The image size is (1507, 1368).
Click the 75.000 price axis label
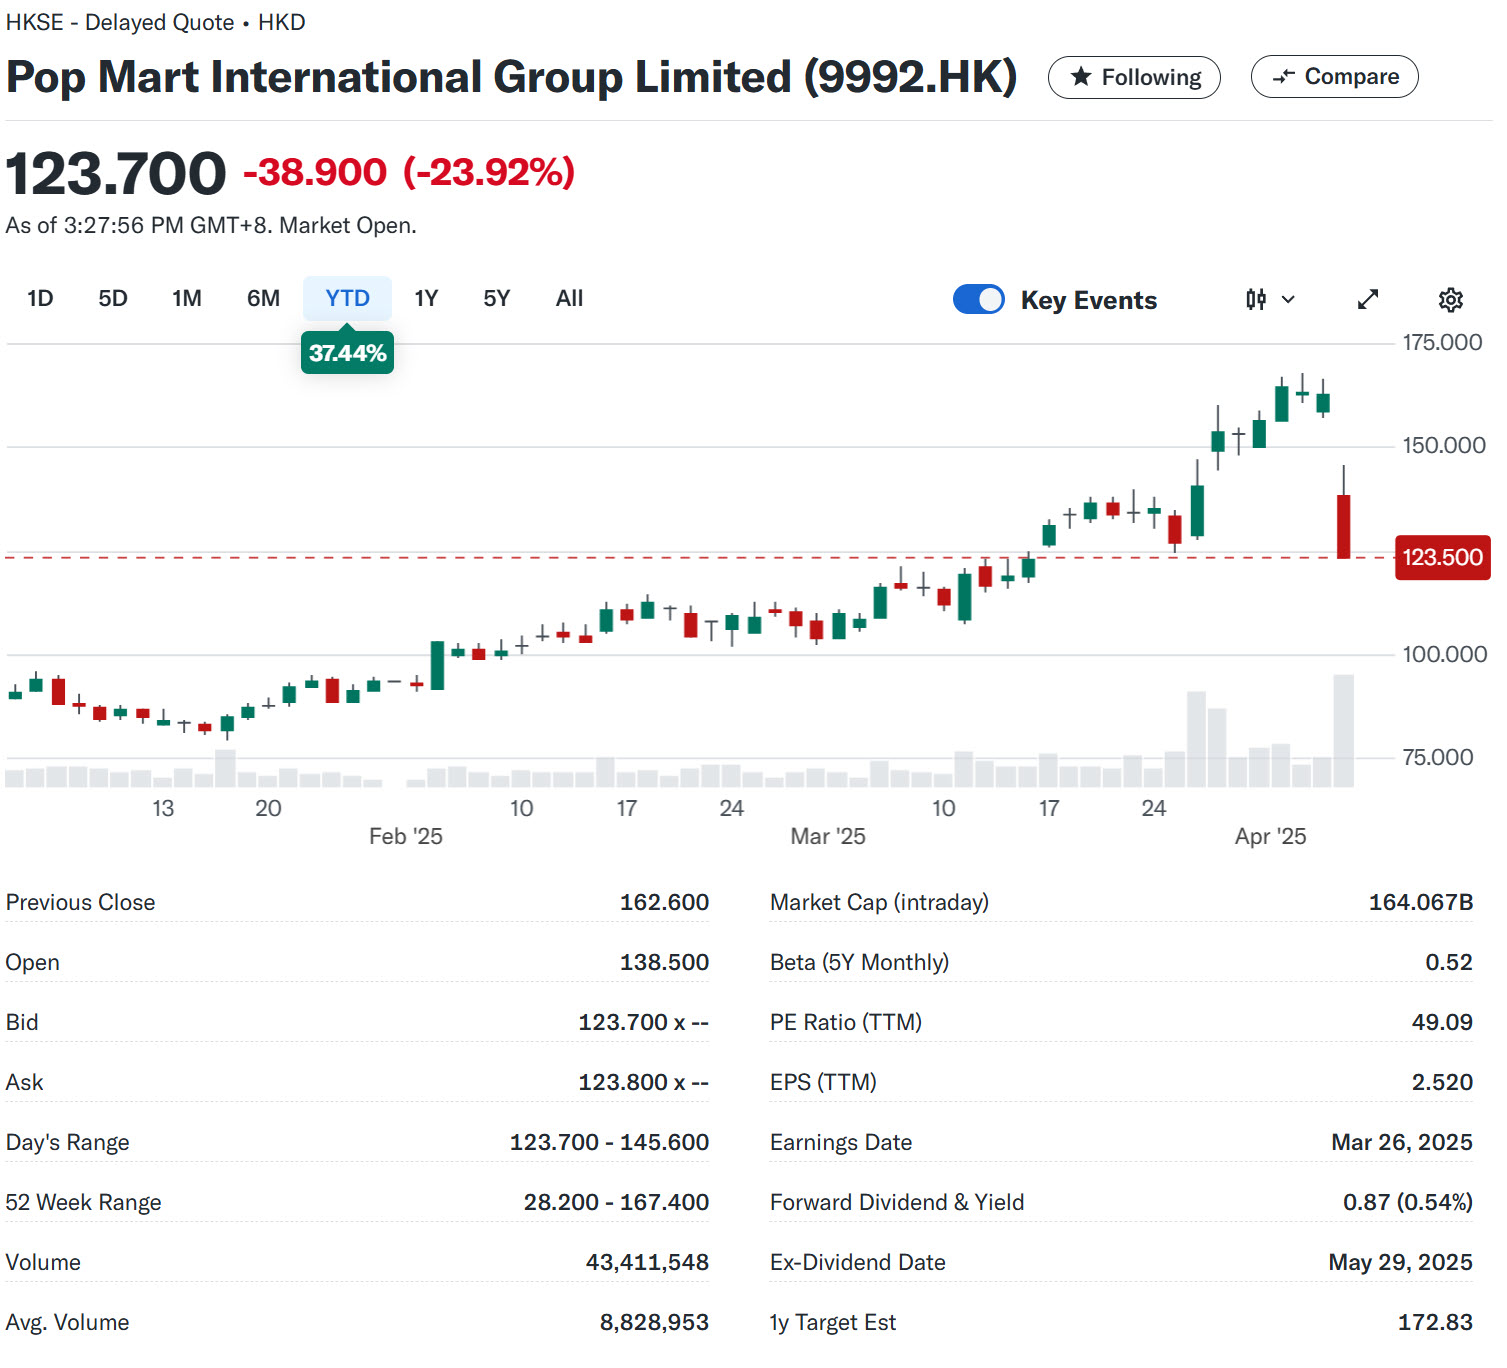(x=1438, y=757)
